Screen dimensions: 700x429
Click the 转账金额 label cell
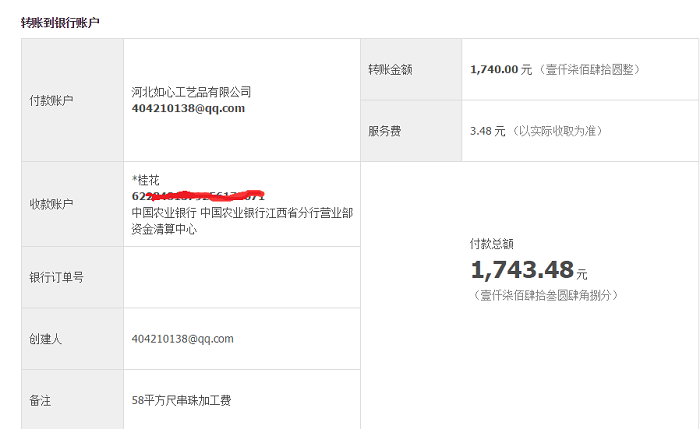tap(390, 70)
